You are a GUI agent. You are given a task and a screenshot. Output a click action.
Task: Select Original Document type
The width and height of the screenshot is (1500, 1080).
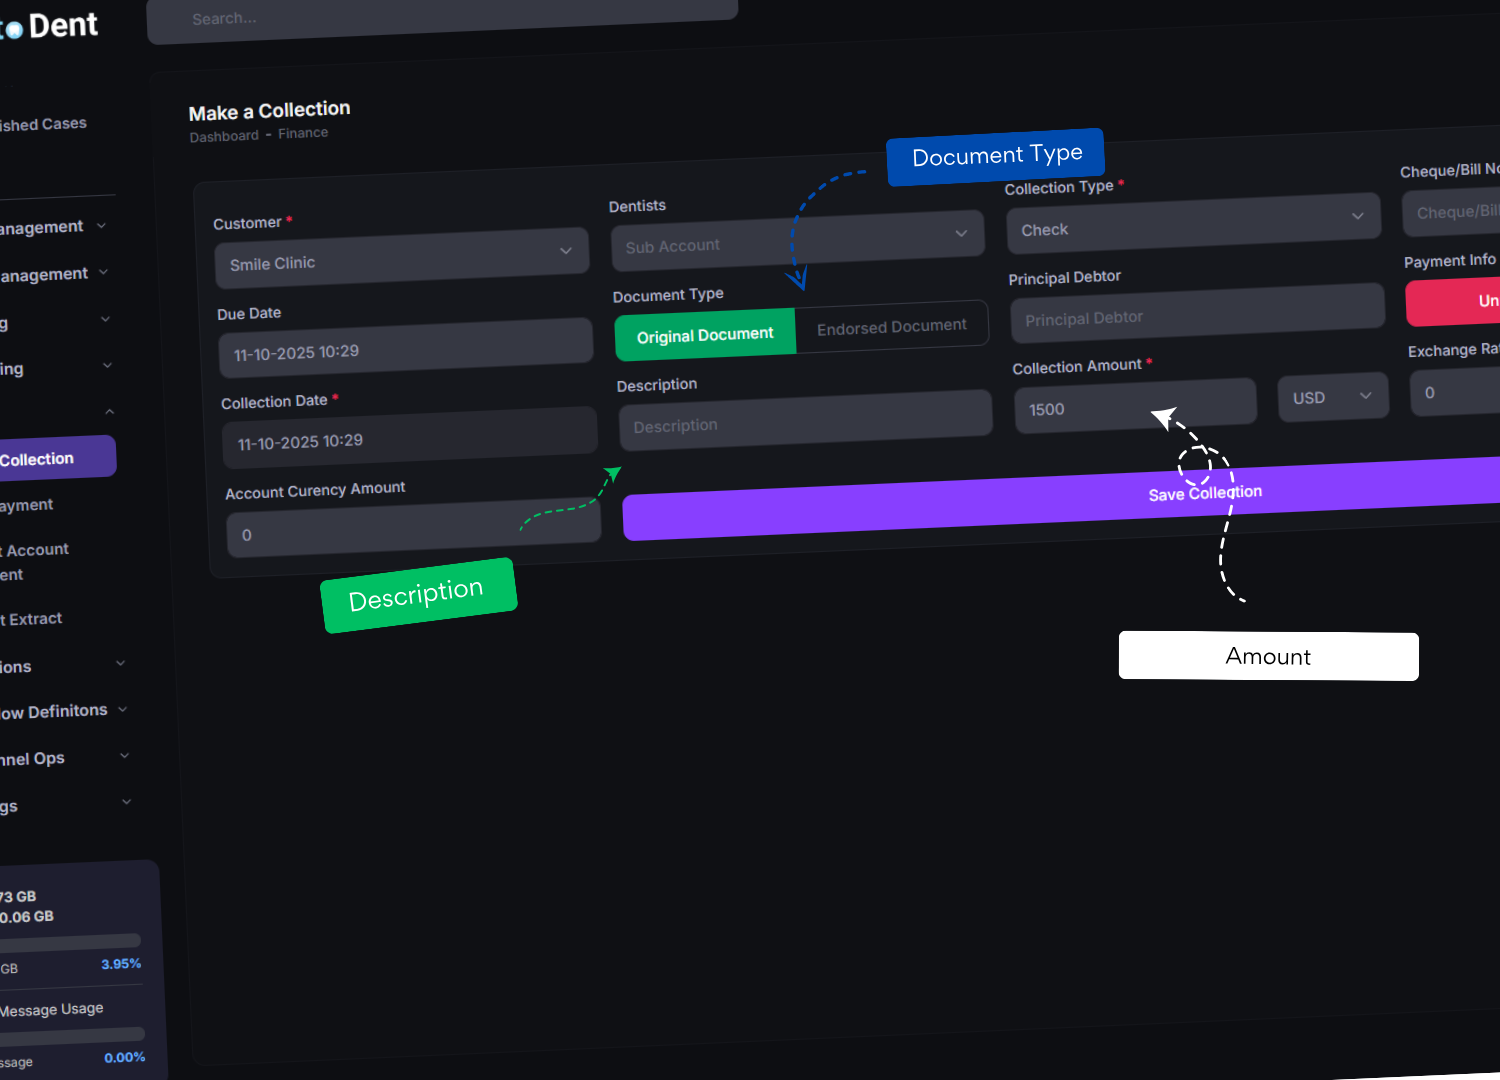[x=705, y=334]
